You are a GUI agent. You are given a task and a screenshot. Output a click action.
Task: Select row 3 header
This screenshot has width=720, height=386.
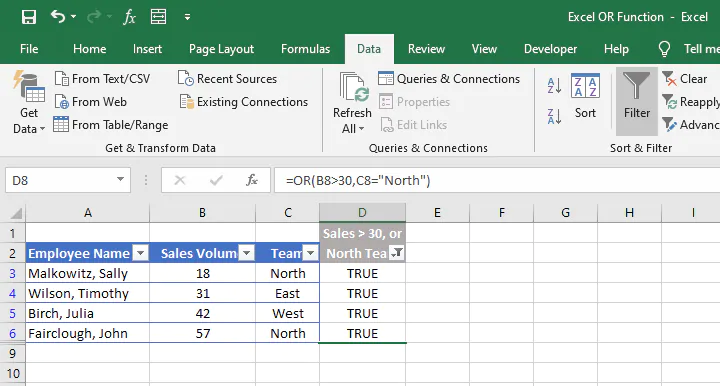tap(12, 274)
